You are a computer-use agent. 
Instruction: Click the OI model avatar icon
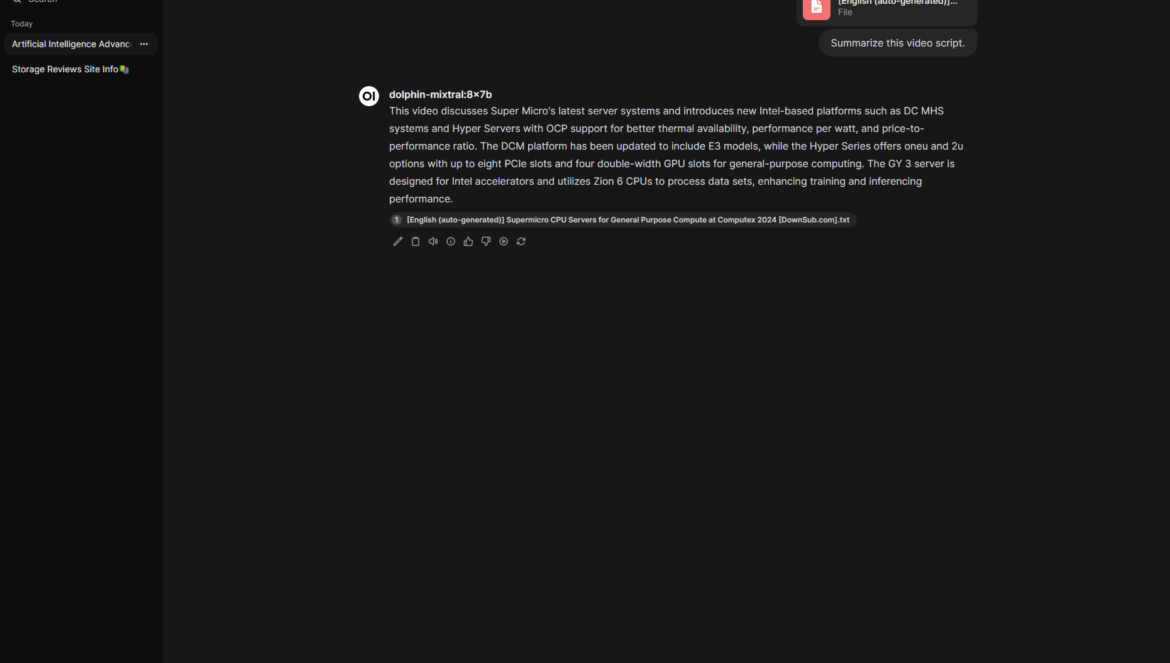(x=369, y=96)
